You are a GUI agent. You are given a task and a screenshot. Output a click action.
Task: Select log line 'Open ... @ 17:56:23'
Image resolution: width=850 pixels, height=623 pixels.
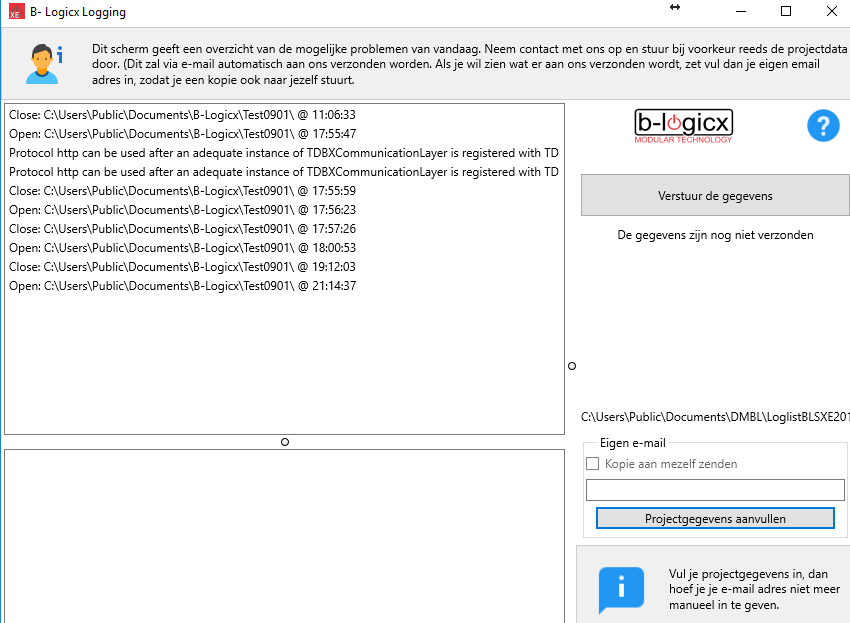pyautogui.click(x=182, y=210)
